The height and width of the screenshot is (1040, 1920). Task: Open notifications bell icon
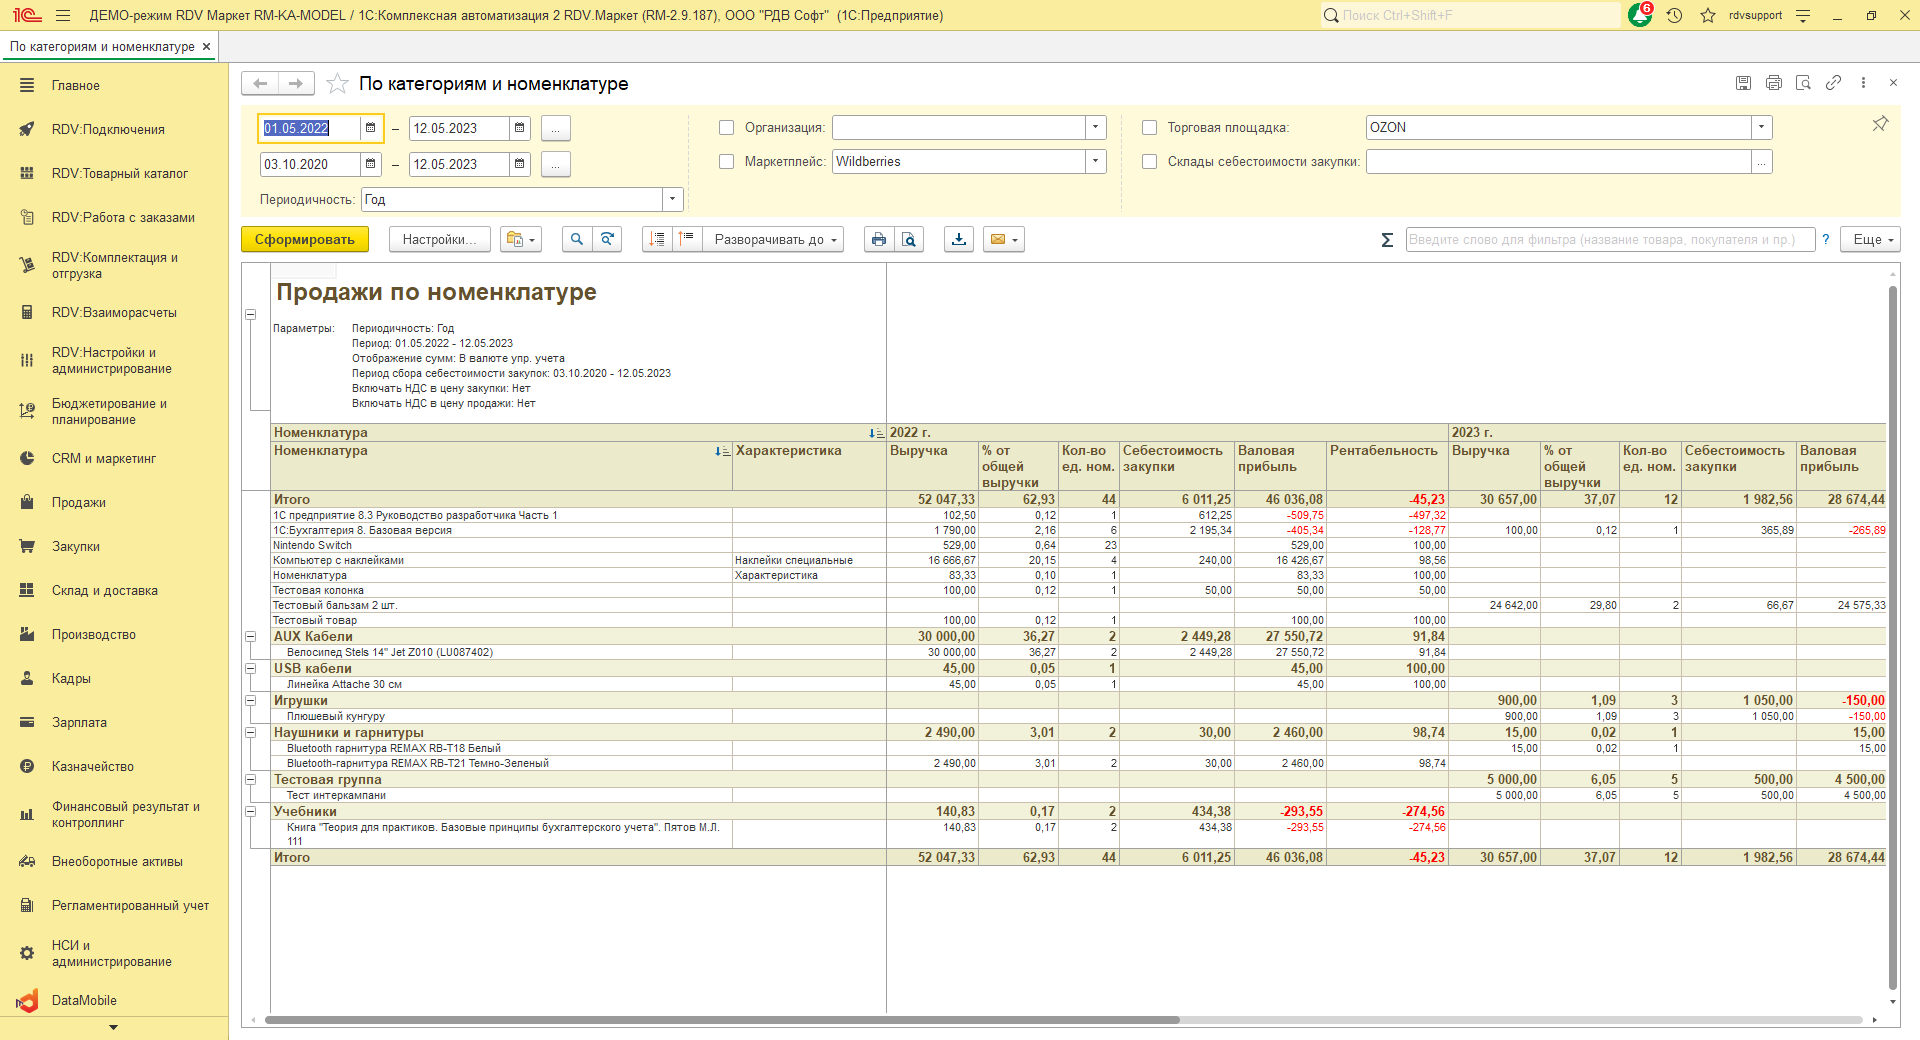point(1639,16)
